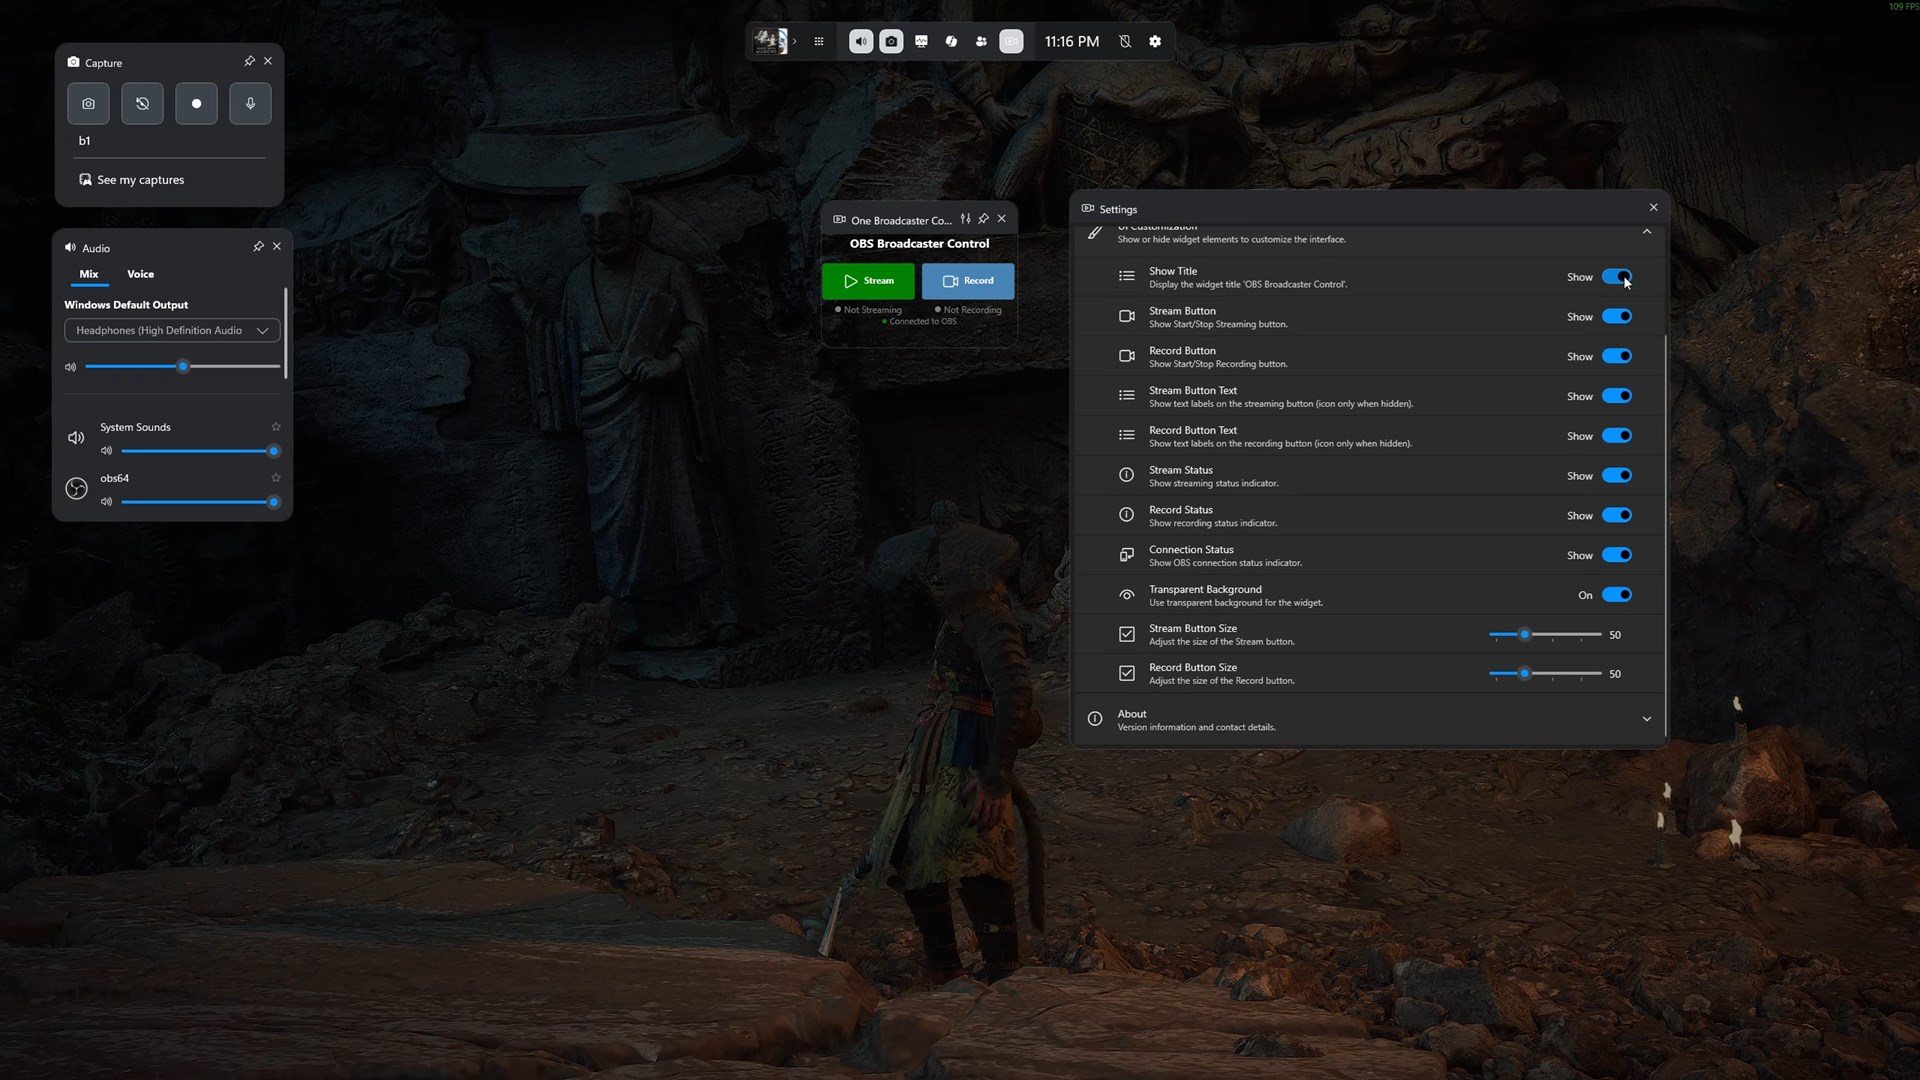Open Headphones output device dropdown

click(x=172, y=331)
